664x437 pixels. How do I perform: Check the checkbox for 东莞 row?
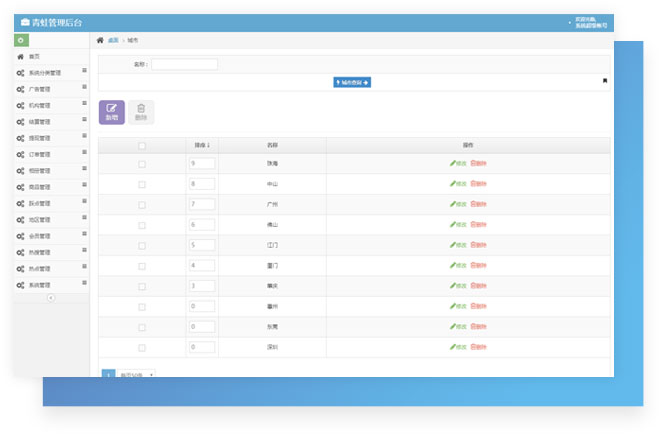coord(142,327)
